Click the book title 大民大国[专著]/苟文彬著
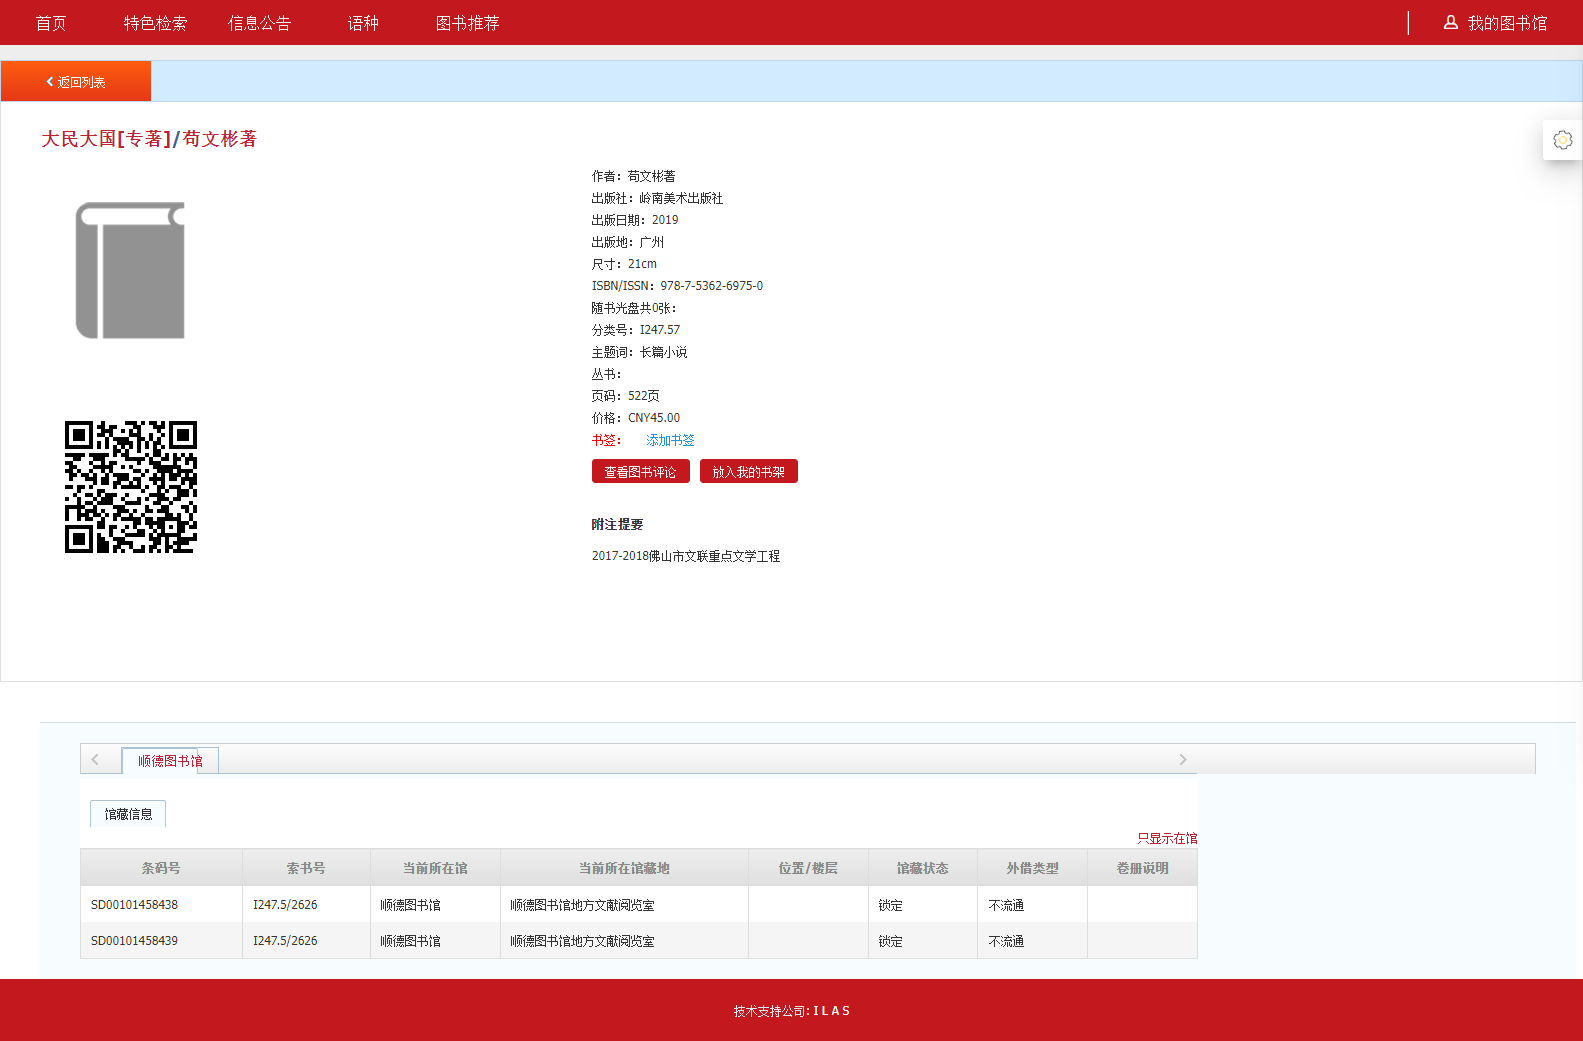The image size is (1583, 1041). pos(149,139)
